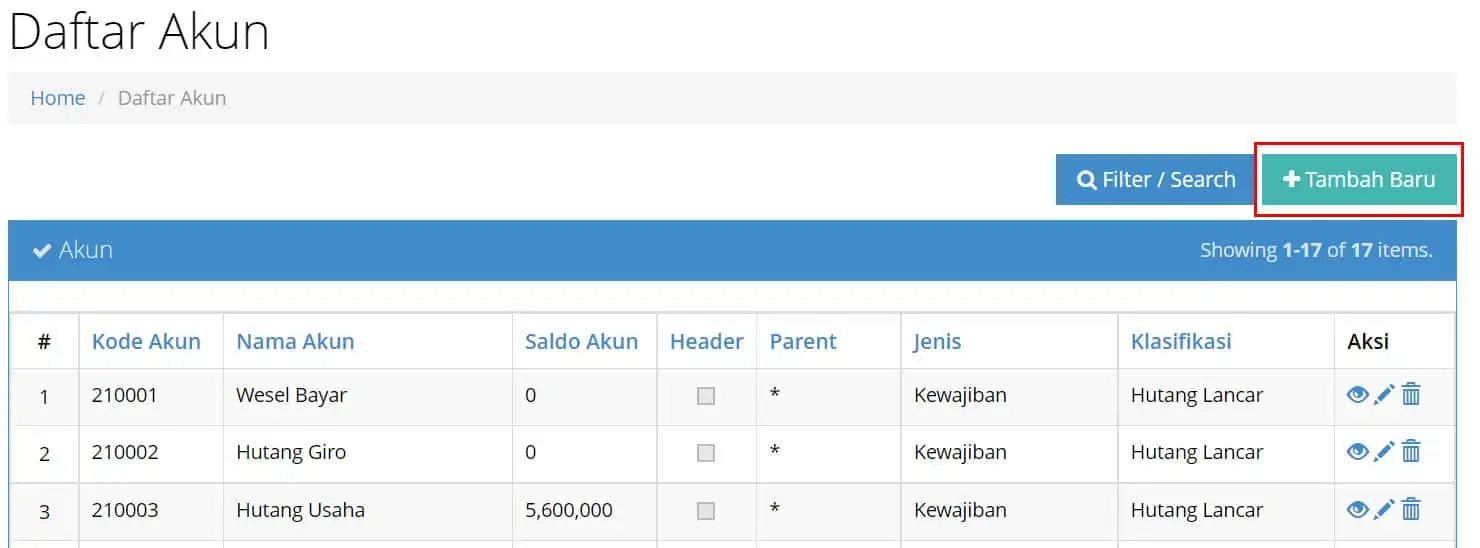This screenshot has height=548, width=1480.
Task: Open the Filter / Search panel
Action: (1155, 180)
